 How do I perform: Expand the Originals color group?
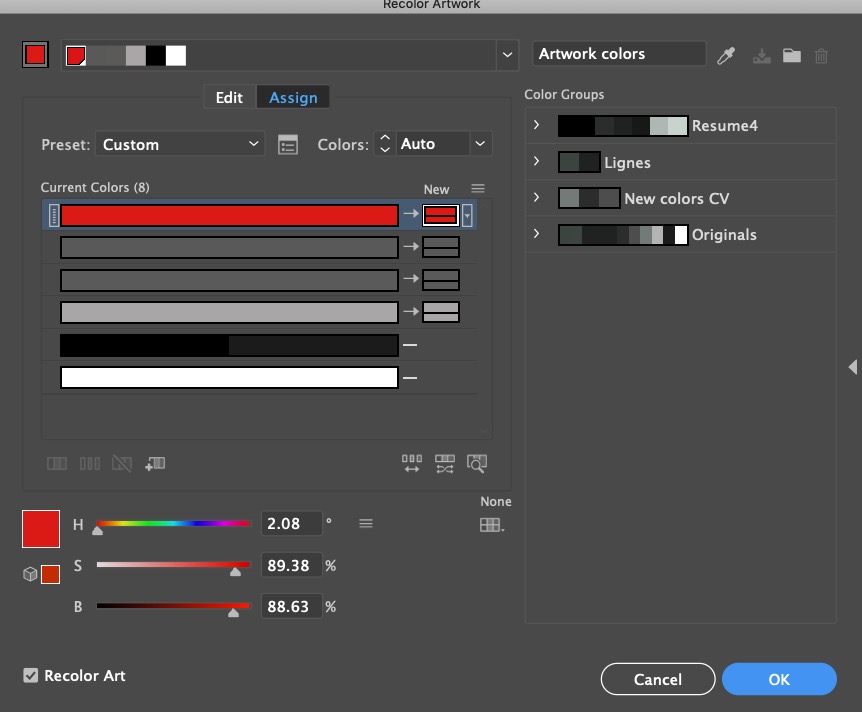tap(536, 234)
